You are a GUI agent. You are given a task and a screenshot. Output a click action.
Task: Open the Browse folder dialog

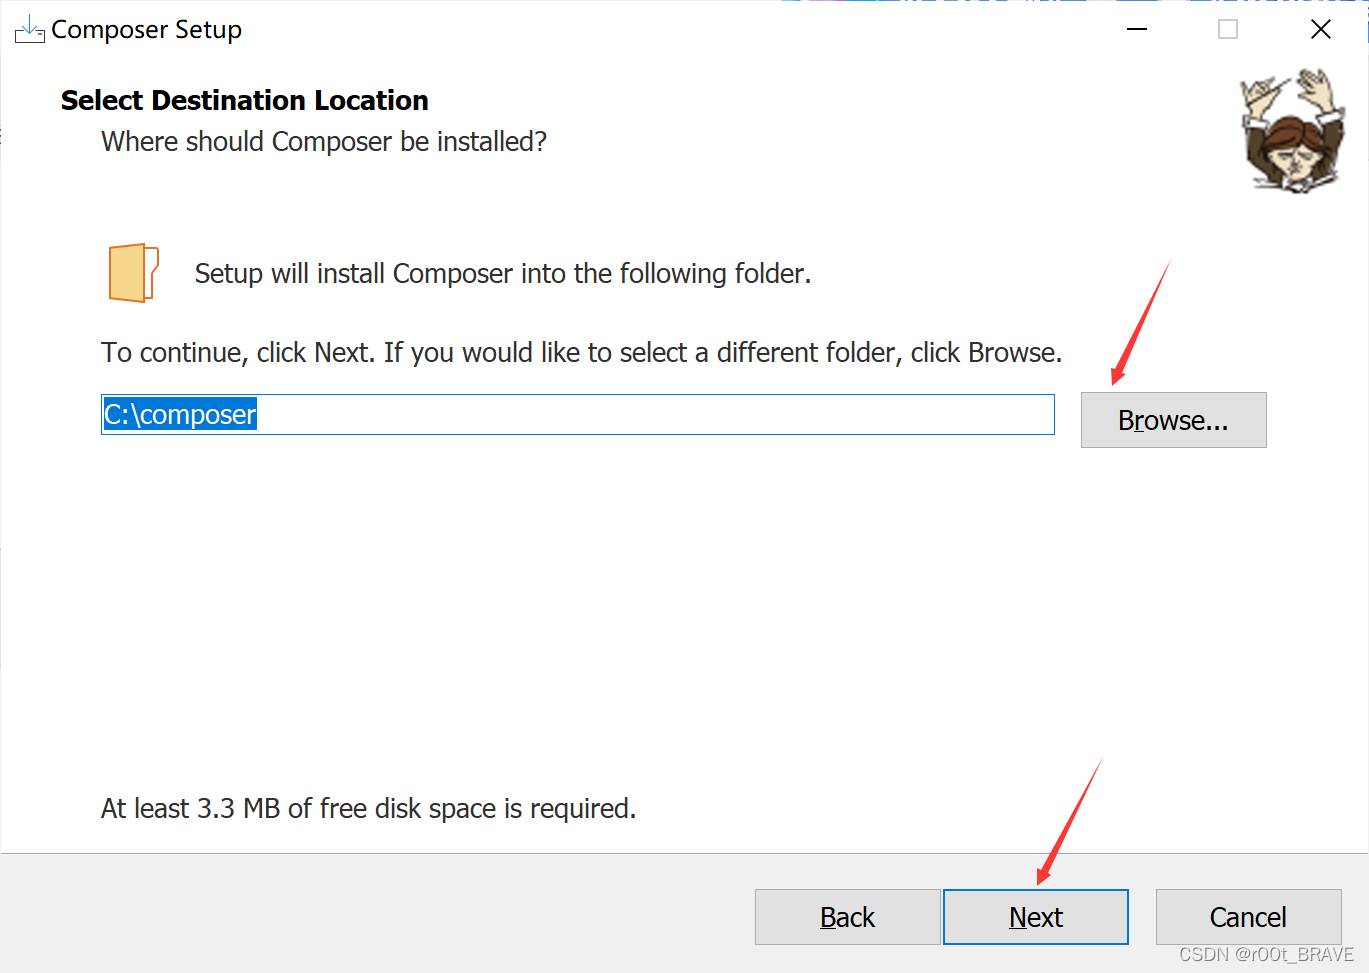pyautogui.click(x=1173, y=420)
